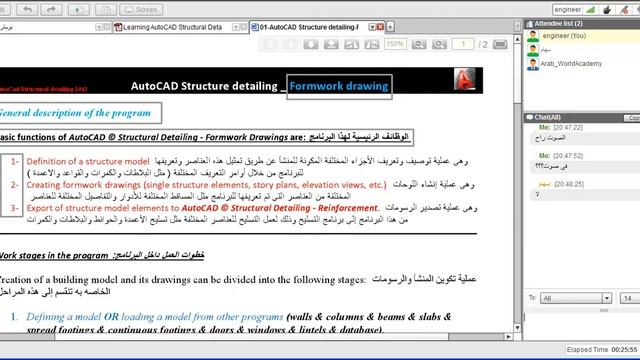Jump to last page icon in viewer toolbar
This screenshot has width=640, height=360.
[x=331, y=44]
